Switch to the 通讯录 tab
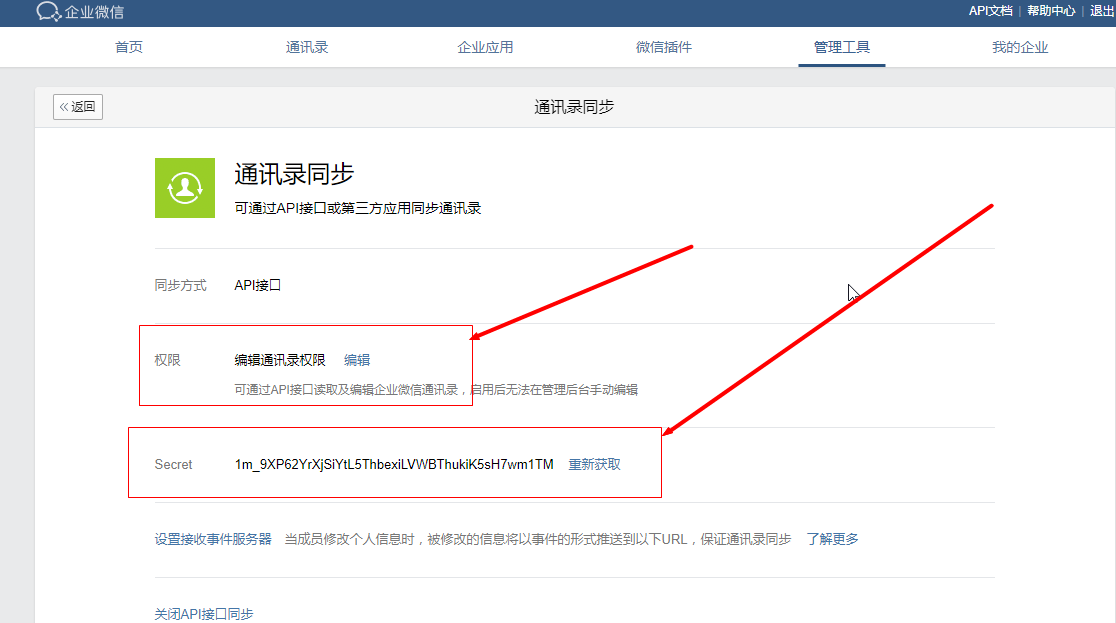Screen dimensions: 1116x623 click(x=307, y=47)
